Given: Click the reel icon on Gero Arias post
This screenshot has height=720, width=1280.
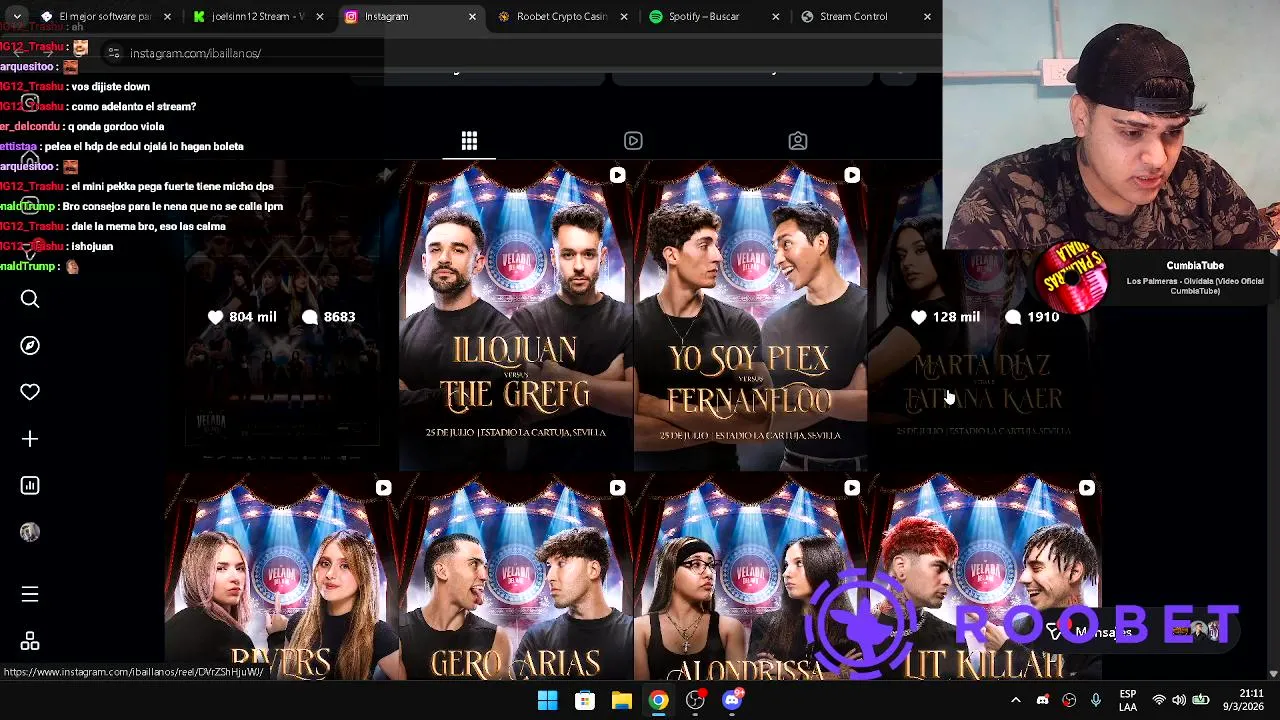Looking at the screenshot, I should tap(617, 488).
